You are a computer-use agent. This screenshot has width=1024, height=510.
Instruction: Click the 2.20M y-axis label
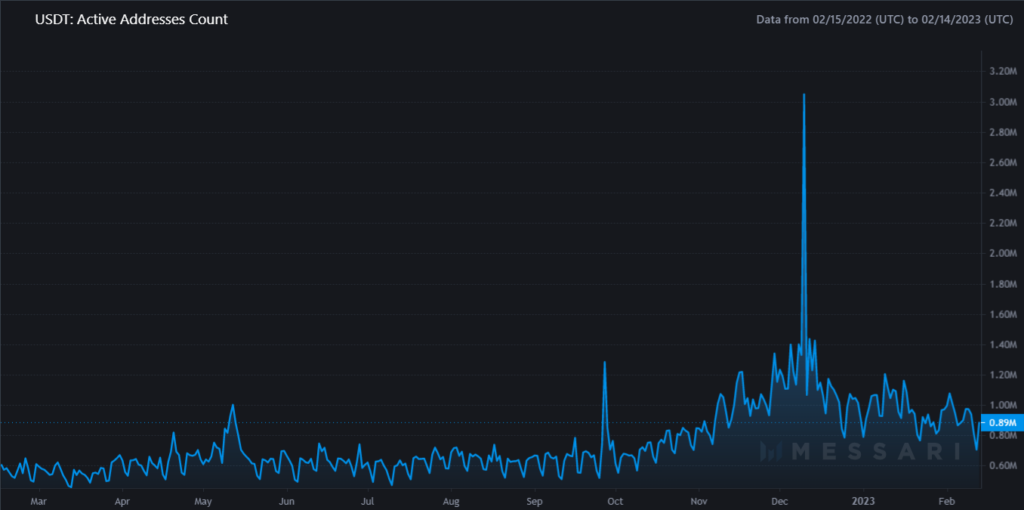pyautogui.click(x=1002, y=223)
